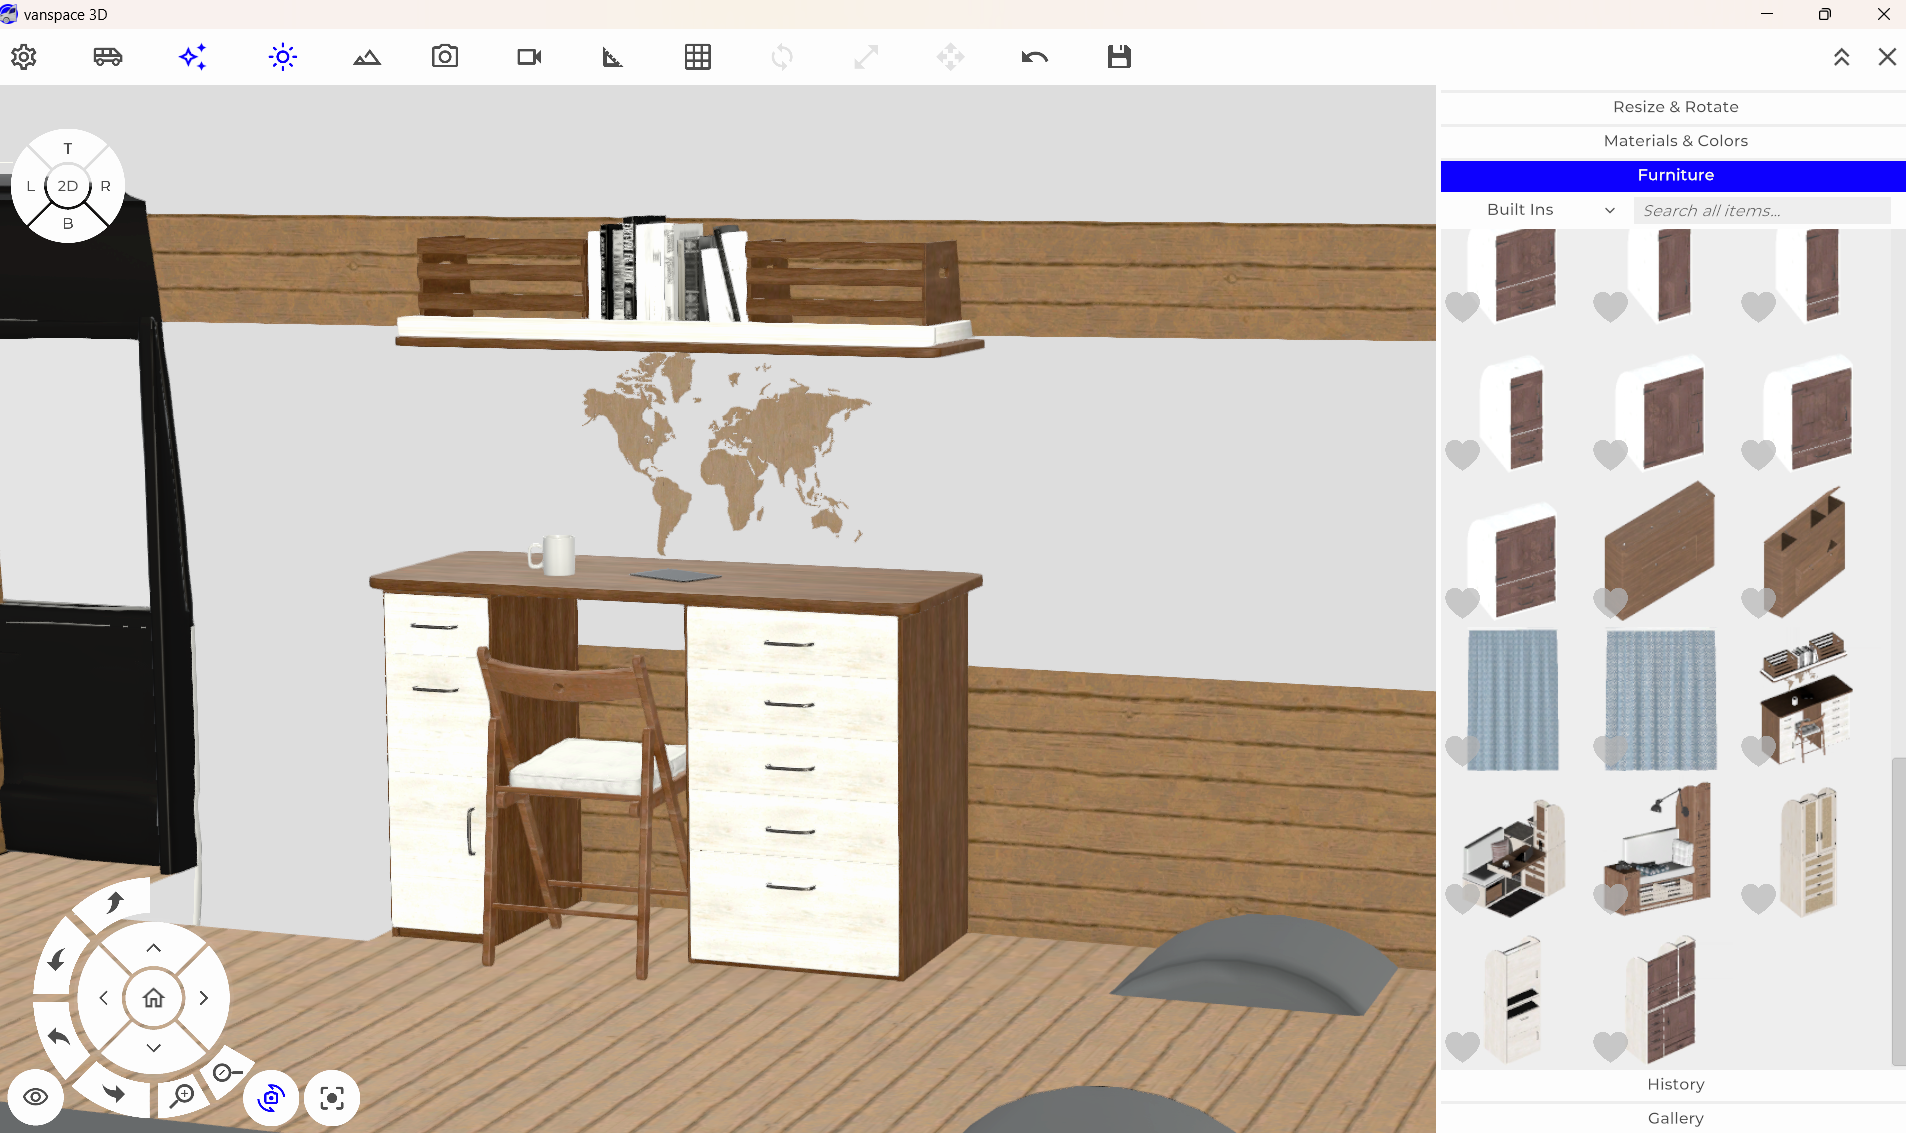This screenshot has height=1133, width=1906.
Task: Toggle the sun lighting icon
Action: pos(283,57)
